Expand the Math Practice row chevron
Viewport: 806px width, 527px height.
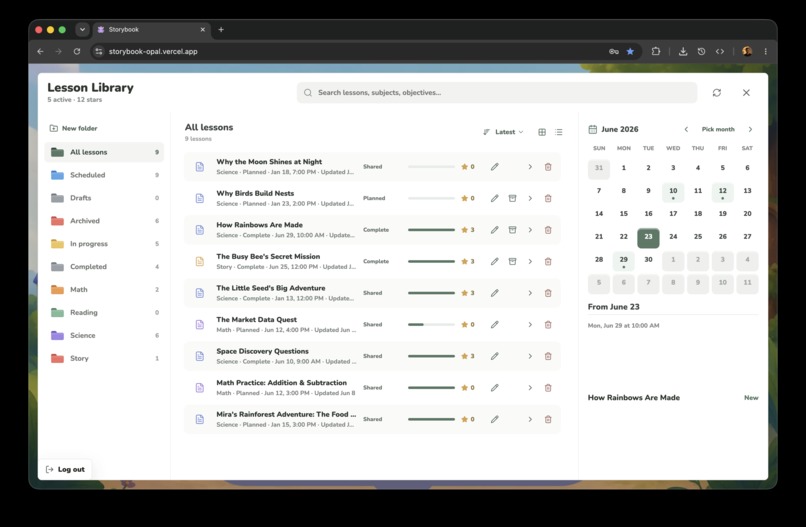coord(530,388)
